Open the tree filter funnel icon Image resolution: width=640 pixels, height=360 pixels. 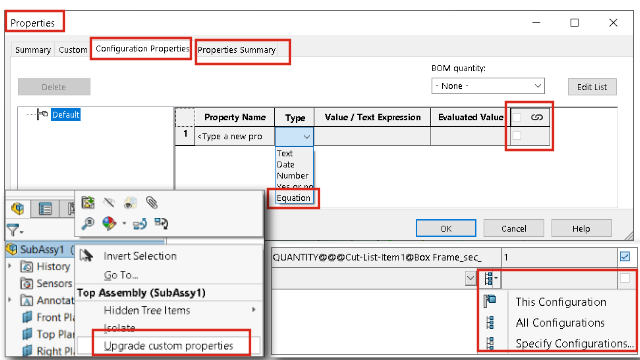point(14,230)
